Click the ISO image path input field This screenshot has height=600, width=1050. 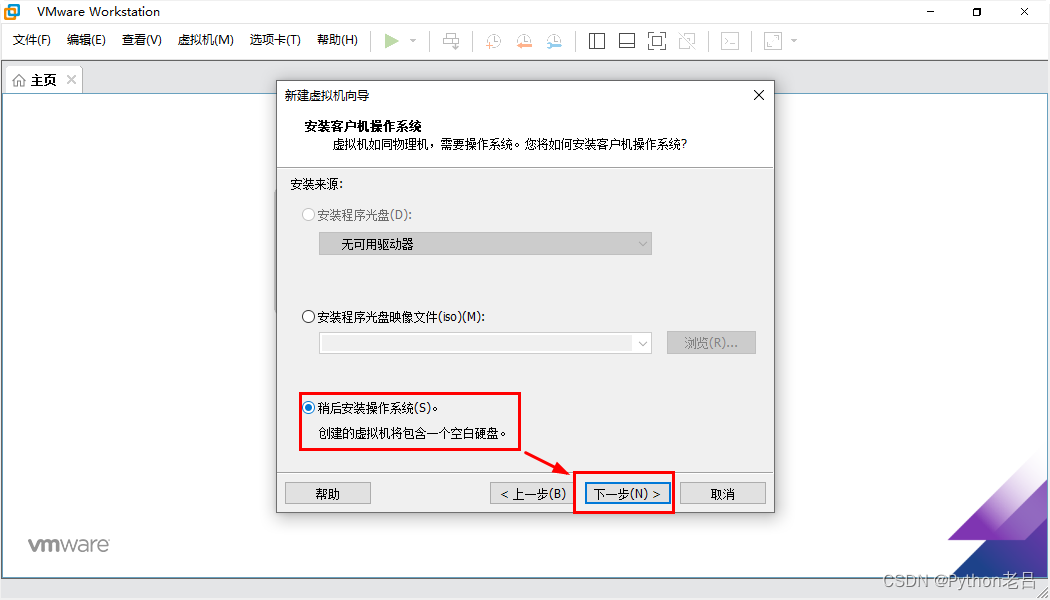[477, 344]
